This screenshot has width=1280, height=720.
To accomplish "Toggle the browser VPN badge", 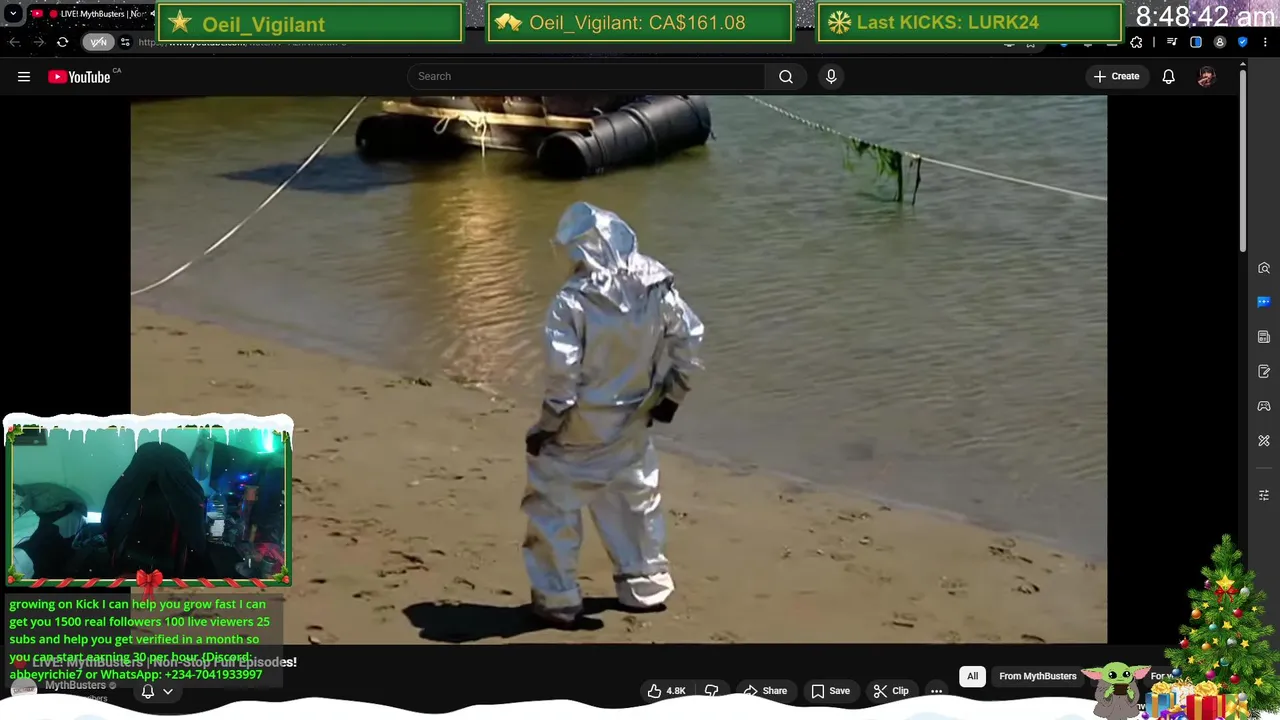I will click(98, 42).
